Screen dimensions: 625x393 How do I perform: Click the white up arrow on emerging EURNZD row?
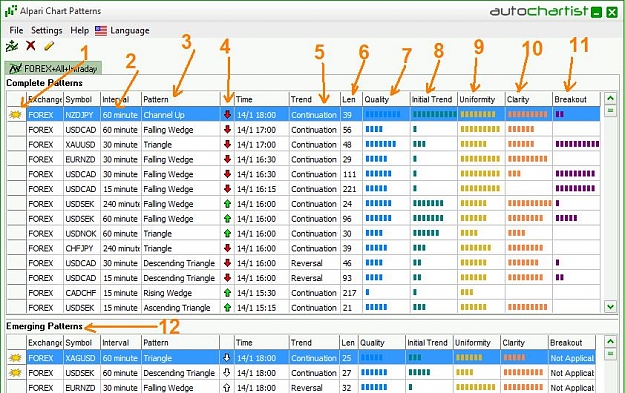click(x=227, y=387)
